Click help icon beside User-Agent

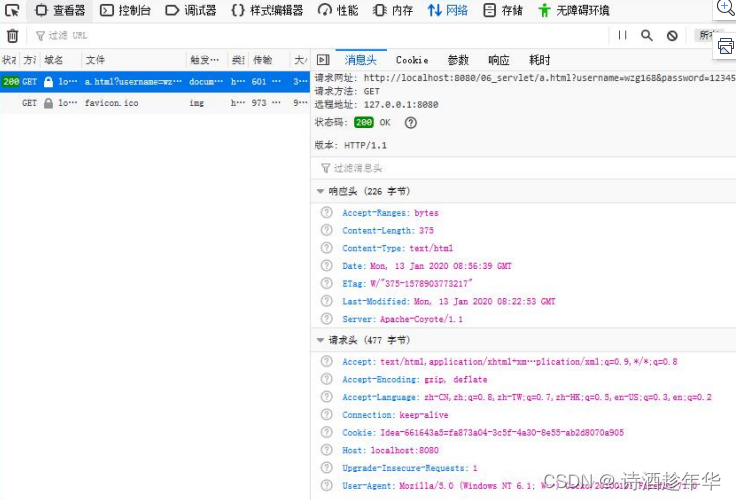tap(327, 485)
